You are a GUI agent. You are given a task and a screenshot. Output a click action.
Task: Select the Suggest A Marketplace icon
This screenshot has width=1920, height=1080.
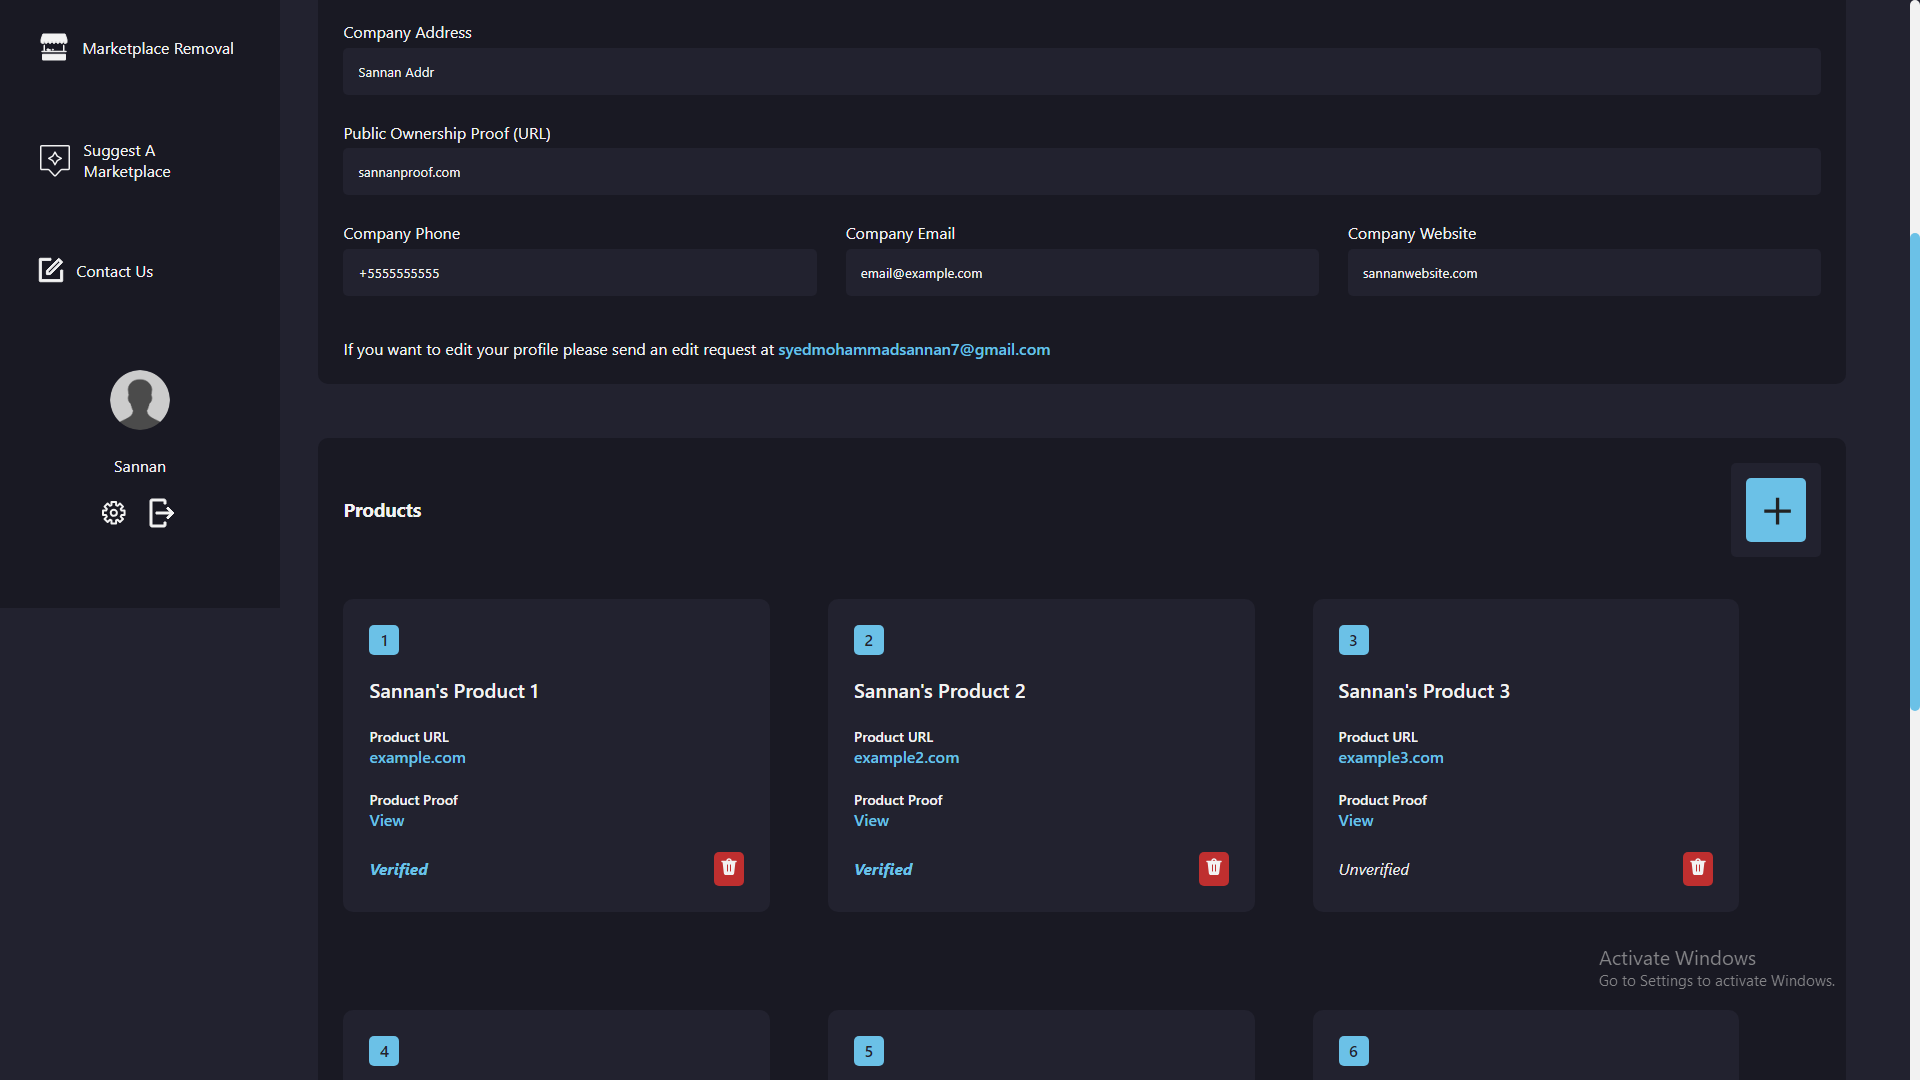(x=54, y=160)
